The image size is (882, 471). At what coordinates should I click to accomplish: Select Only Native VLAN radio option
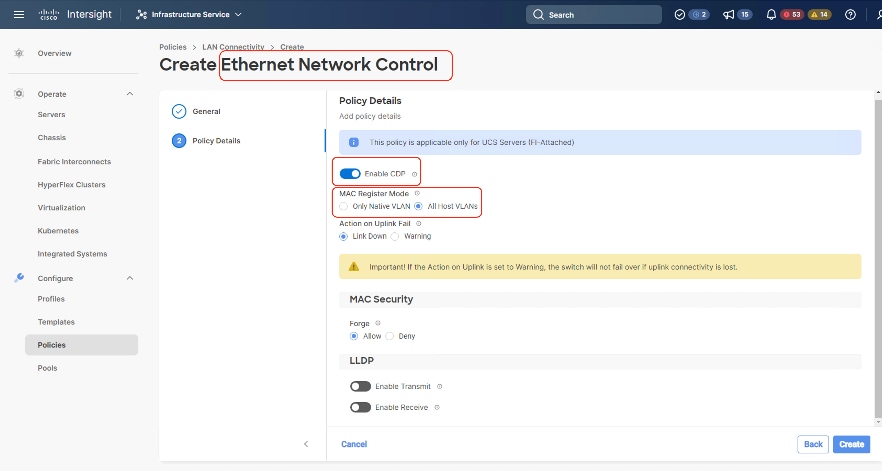click(344, 206)
